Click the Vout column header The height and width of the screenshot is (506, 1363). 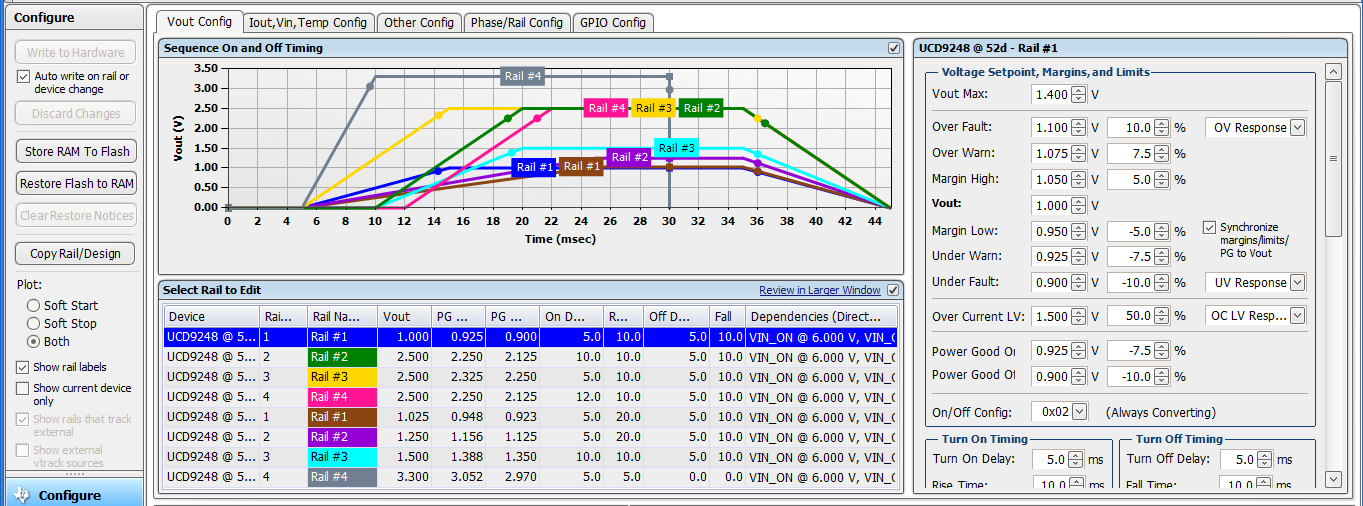click(x=405, y=317)
